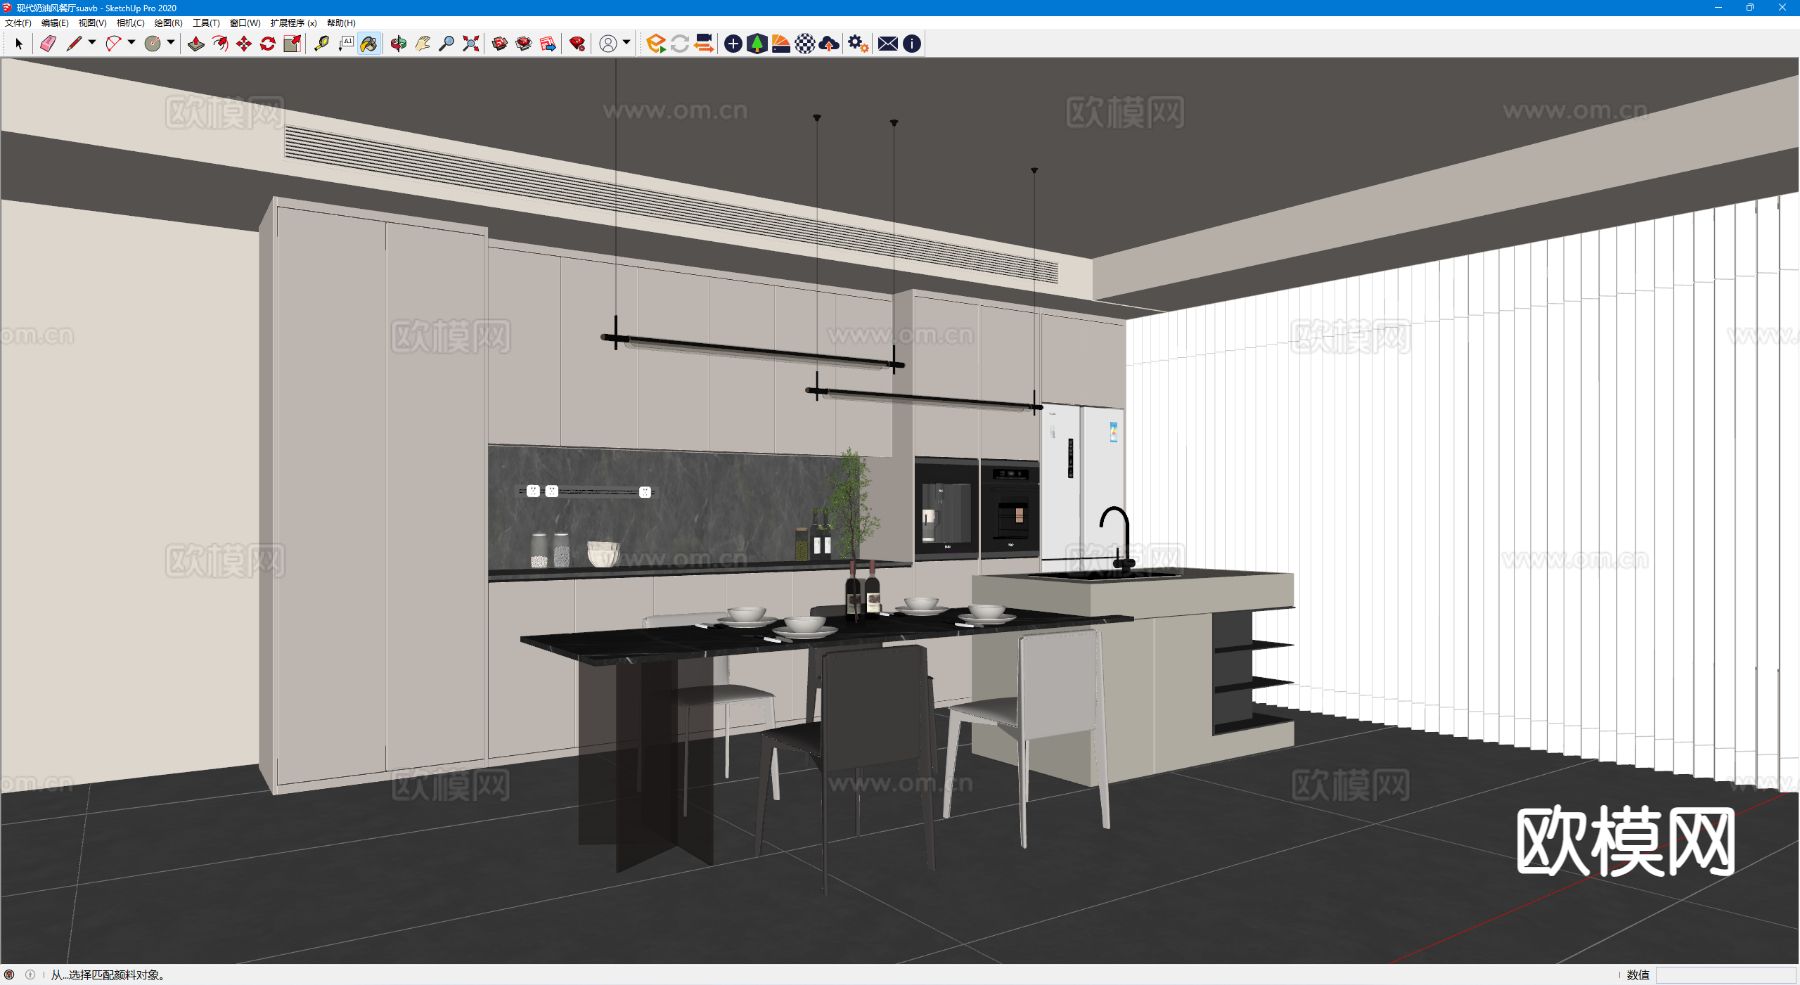Activate the Orbit tool
Image resolution: width=1800 pixels, height=985 pixels.
point(399,44)
